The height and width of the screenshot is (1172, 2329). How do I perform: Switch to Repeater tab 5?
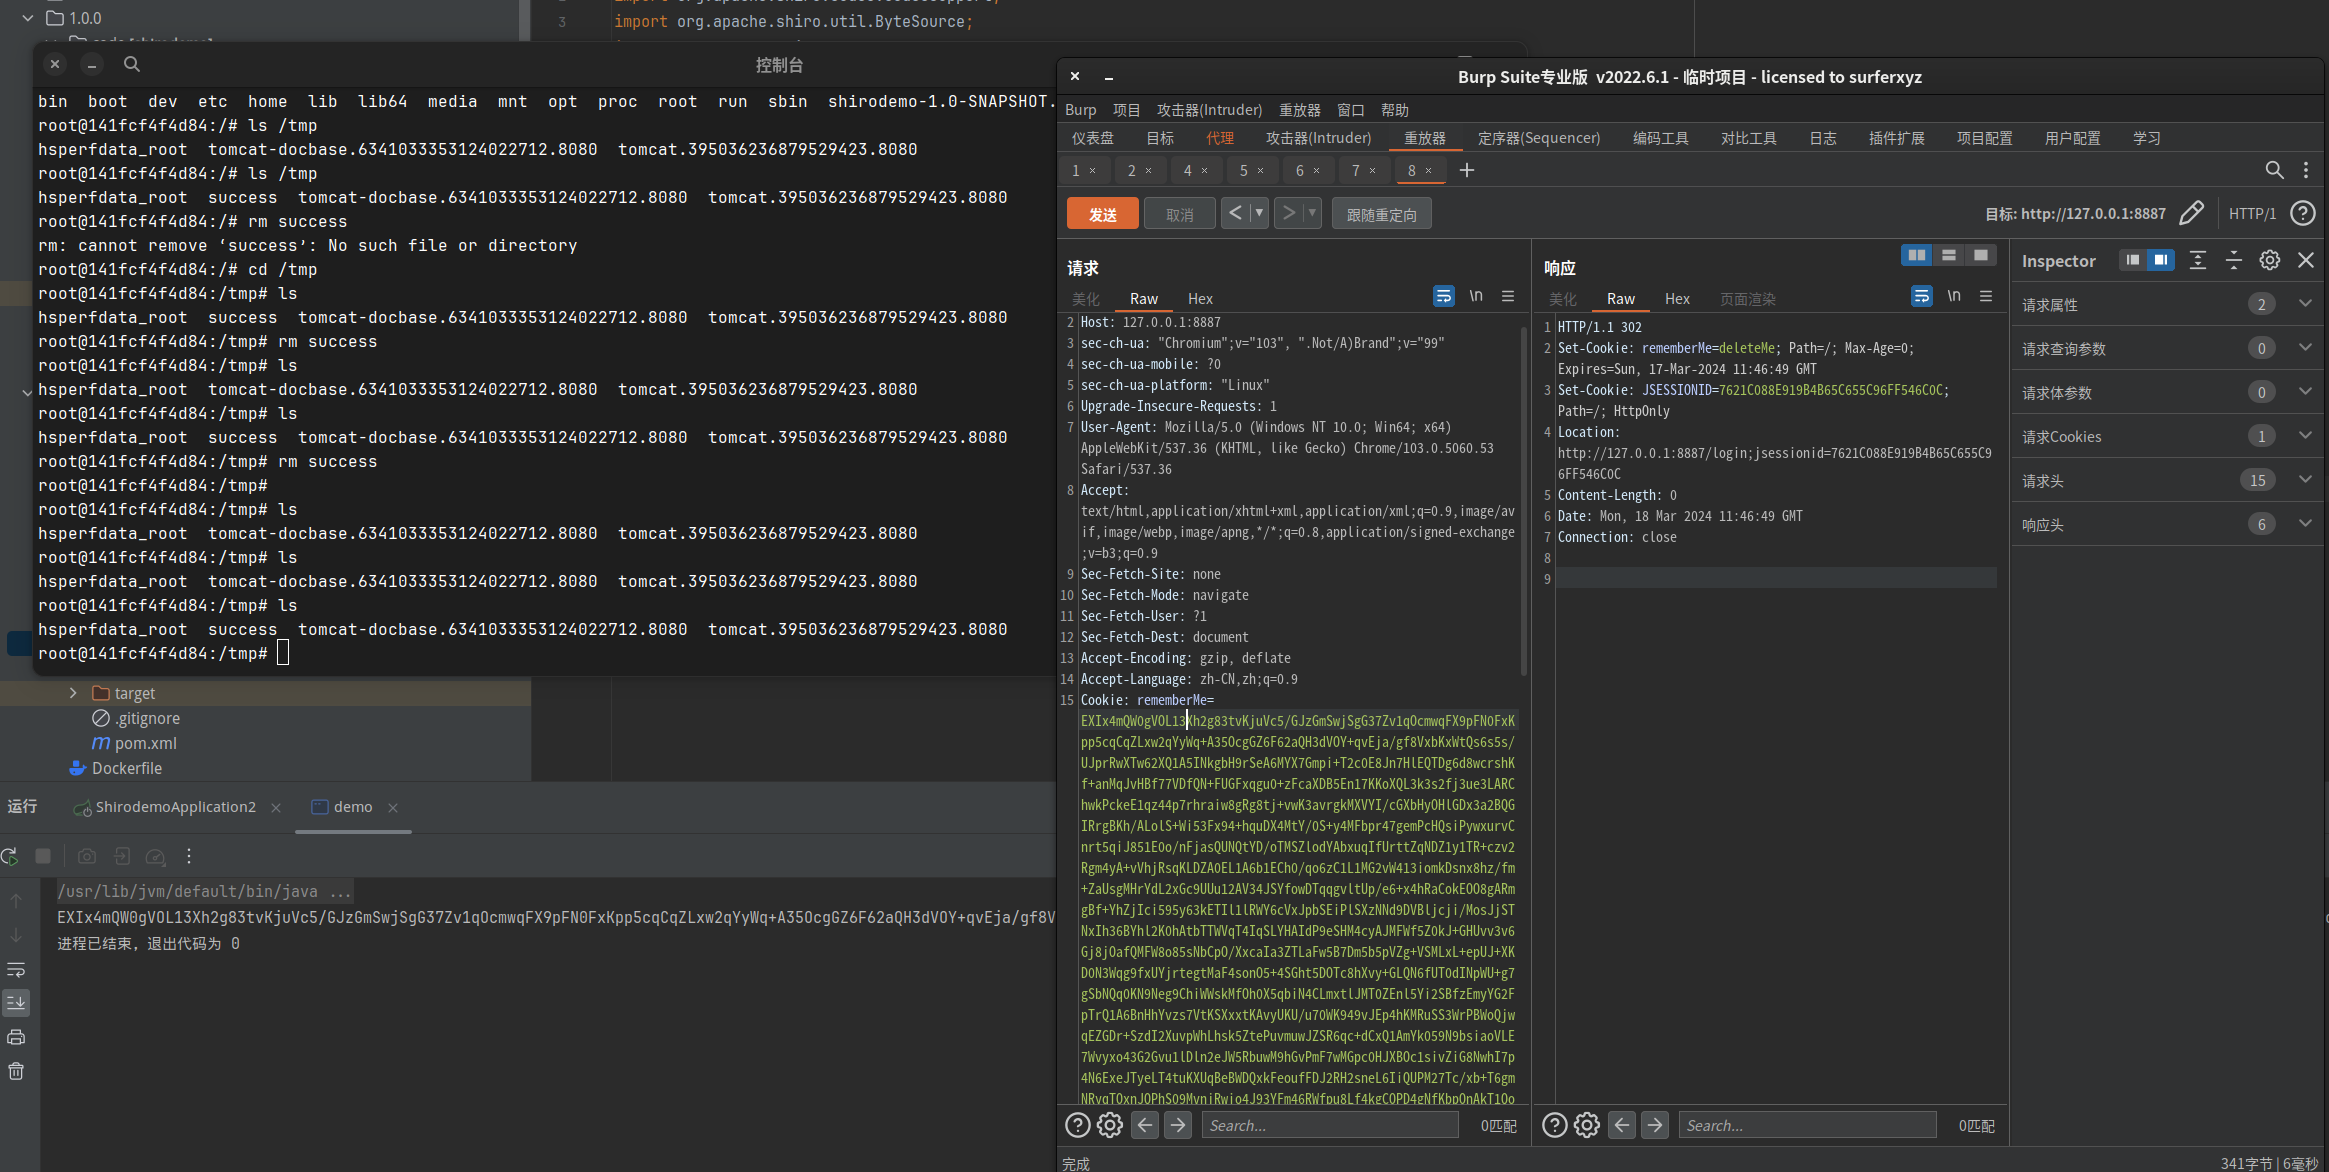[1244, 171]
